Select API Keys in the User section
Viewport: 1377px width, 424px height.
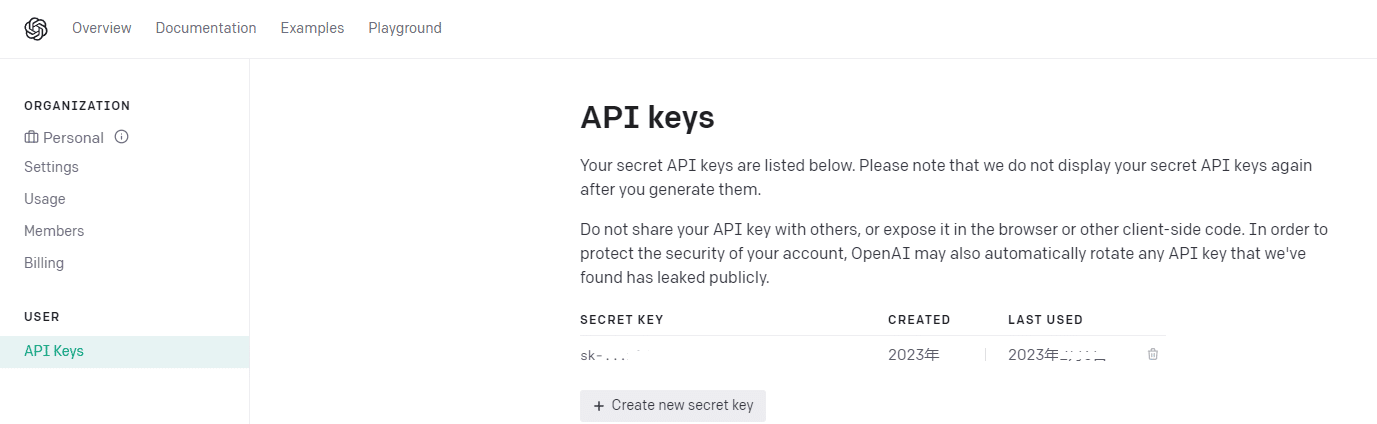pos(54,351)
